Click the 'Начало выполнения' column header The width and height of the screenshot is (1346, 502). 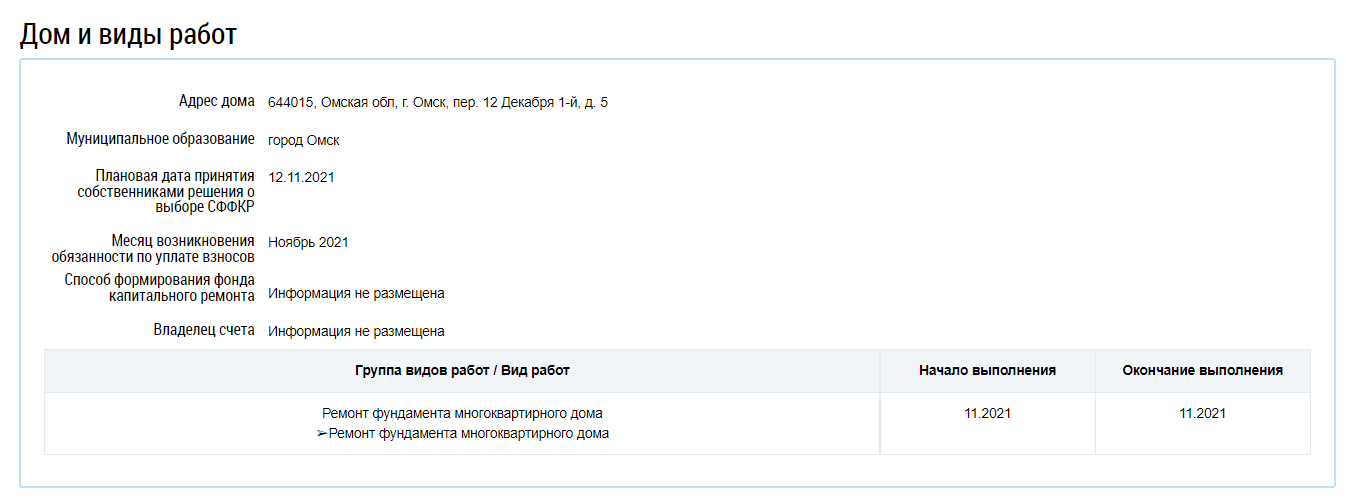pyautogui.click(x=987, y=371)
